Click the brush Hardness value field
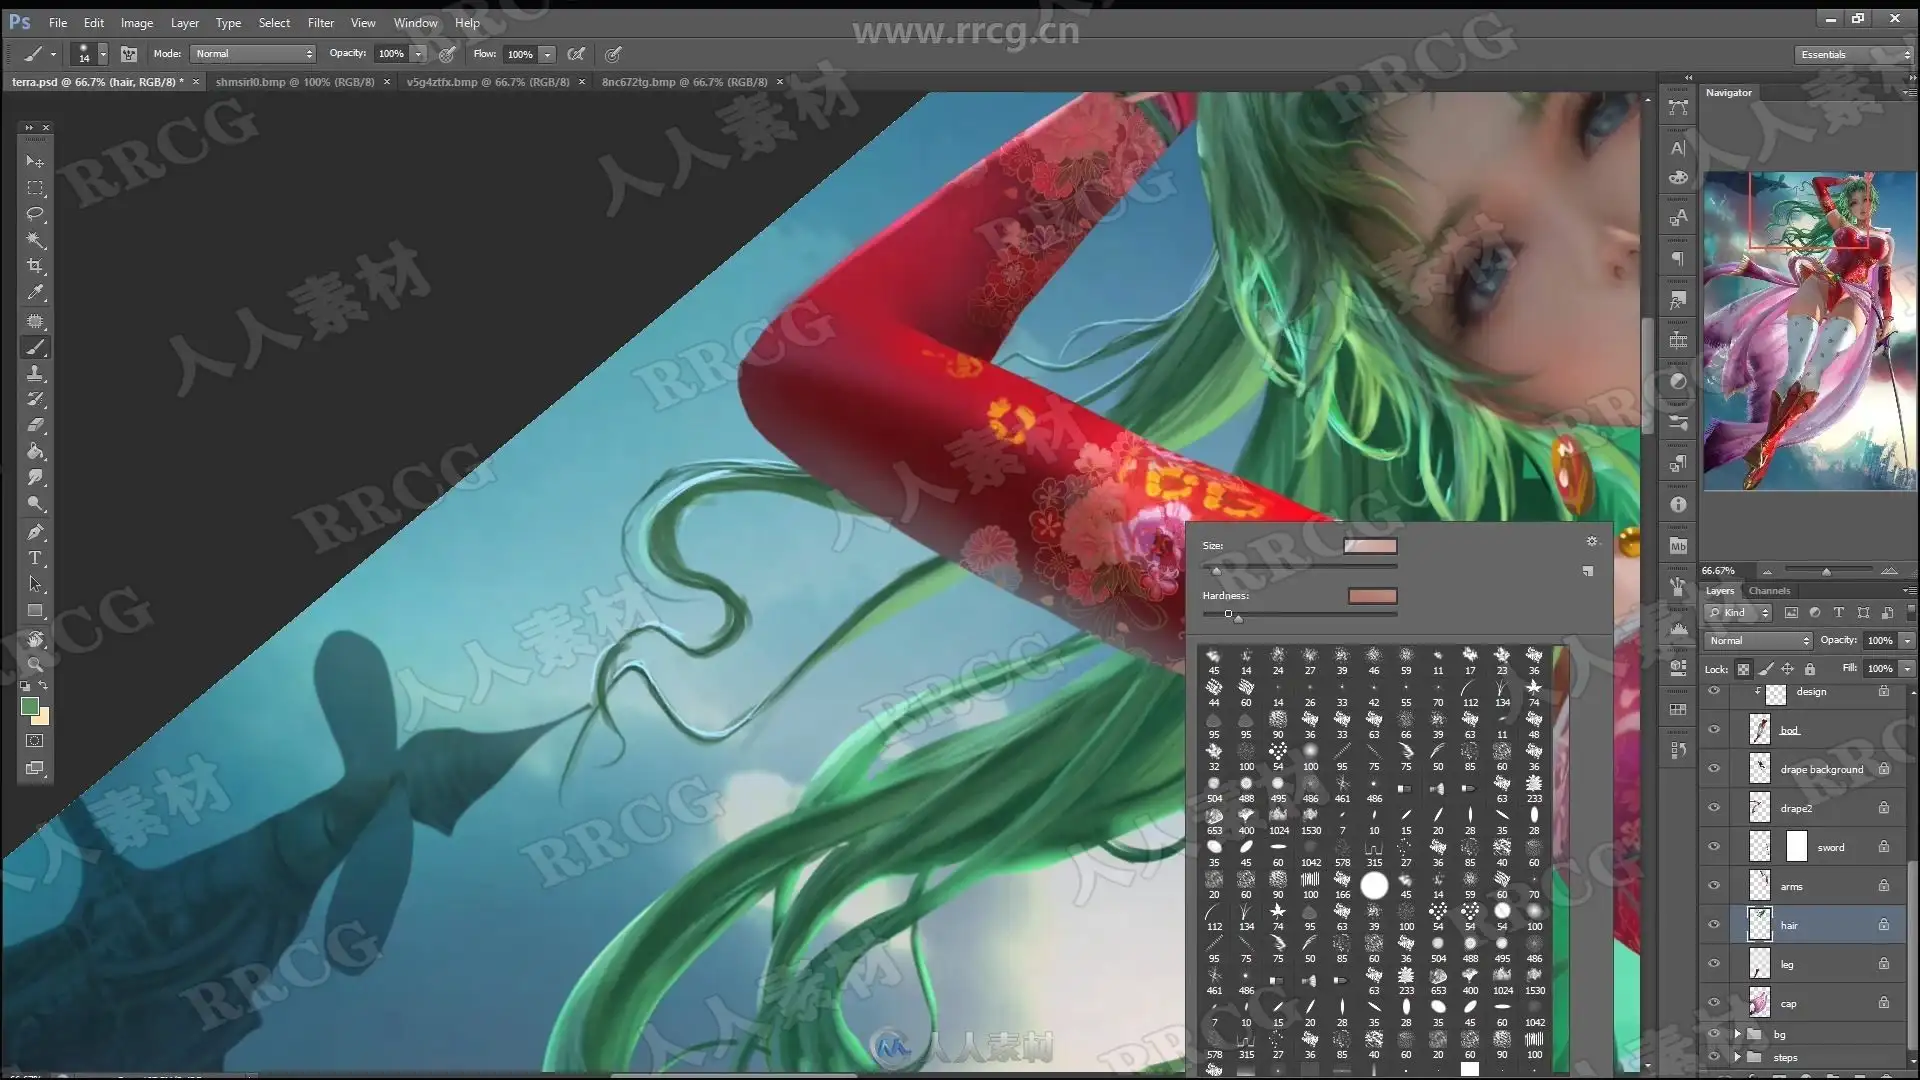This screenshot has height=1080, width=1920. tap(1372, 596)
